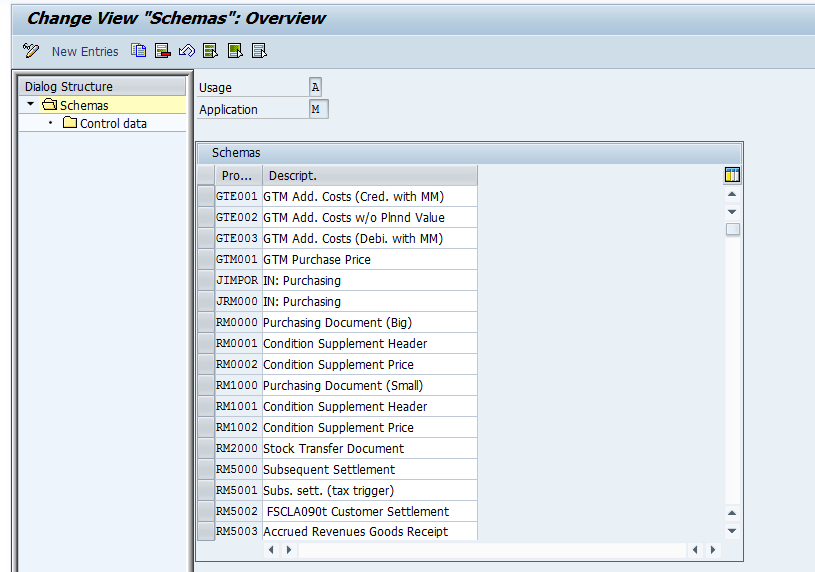
Task: Open the table column configuration icon
Action: tap(732, 175)
